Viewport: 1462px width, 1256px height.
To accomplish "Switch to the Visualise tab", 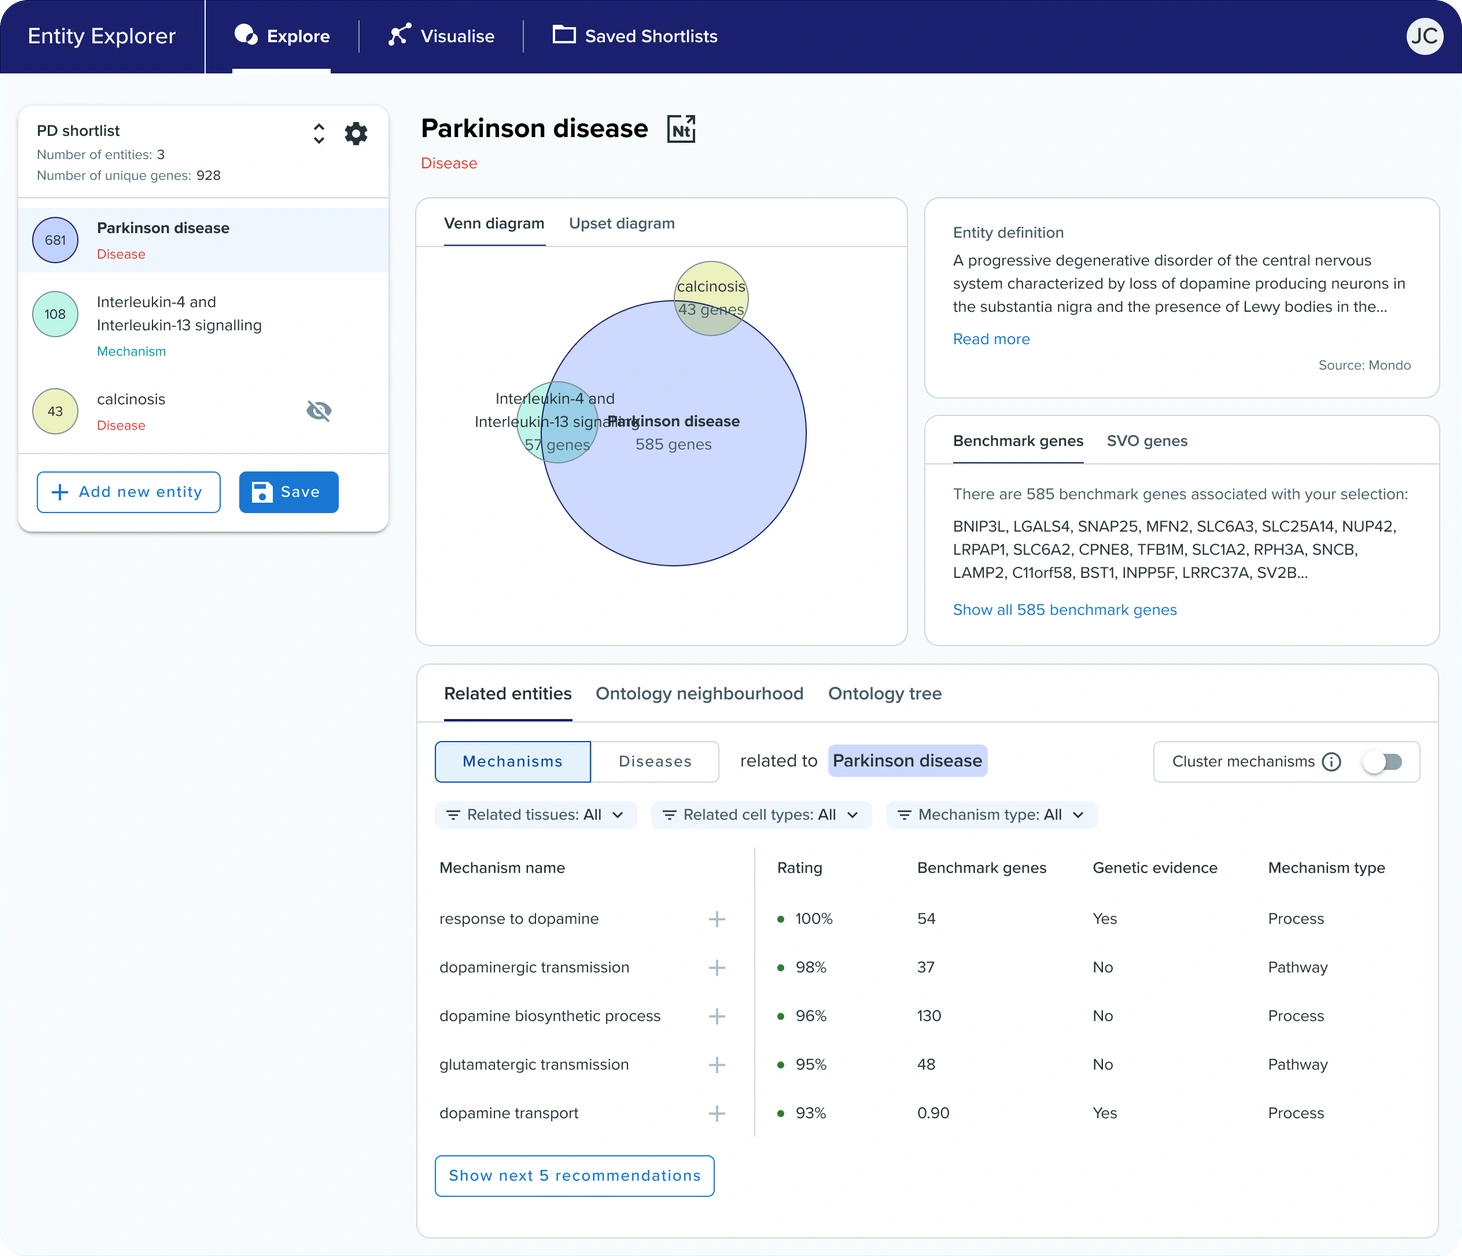I will (x=441, y=36).
